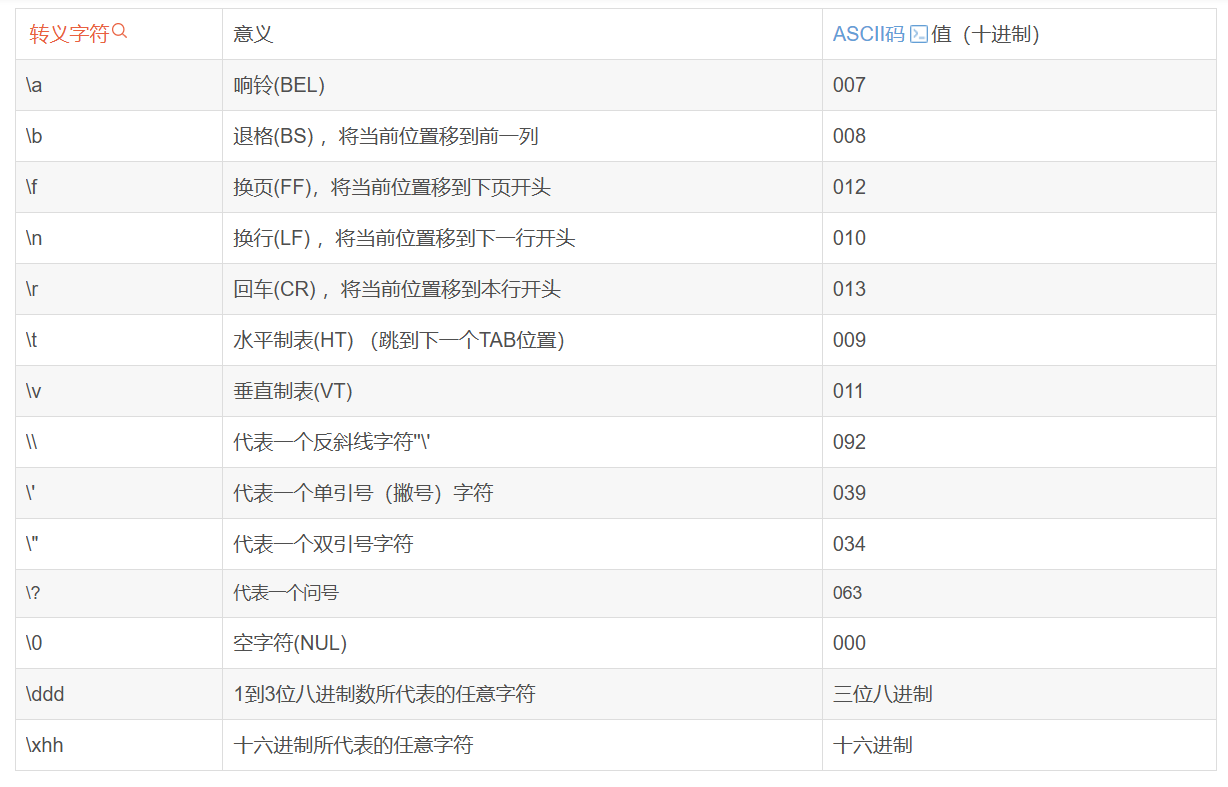Select the \? escape cell

[x=119, y=593]
